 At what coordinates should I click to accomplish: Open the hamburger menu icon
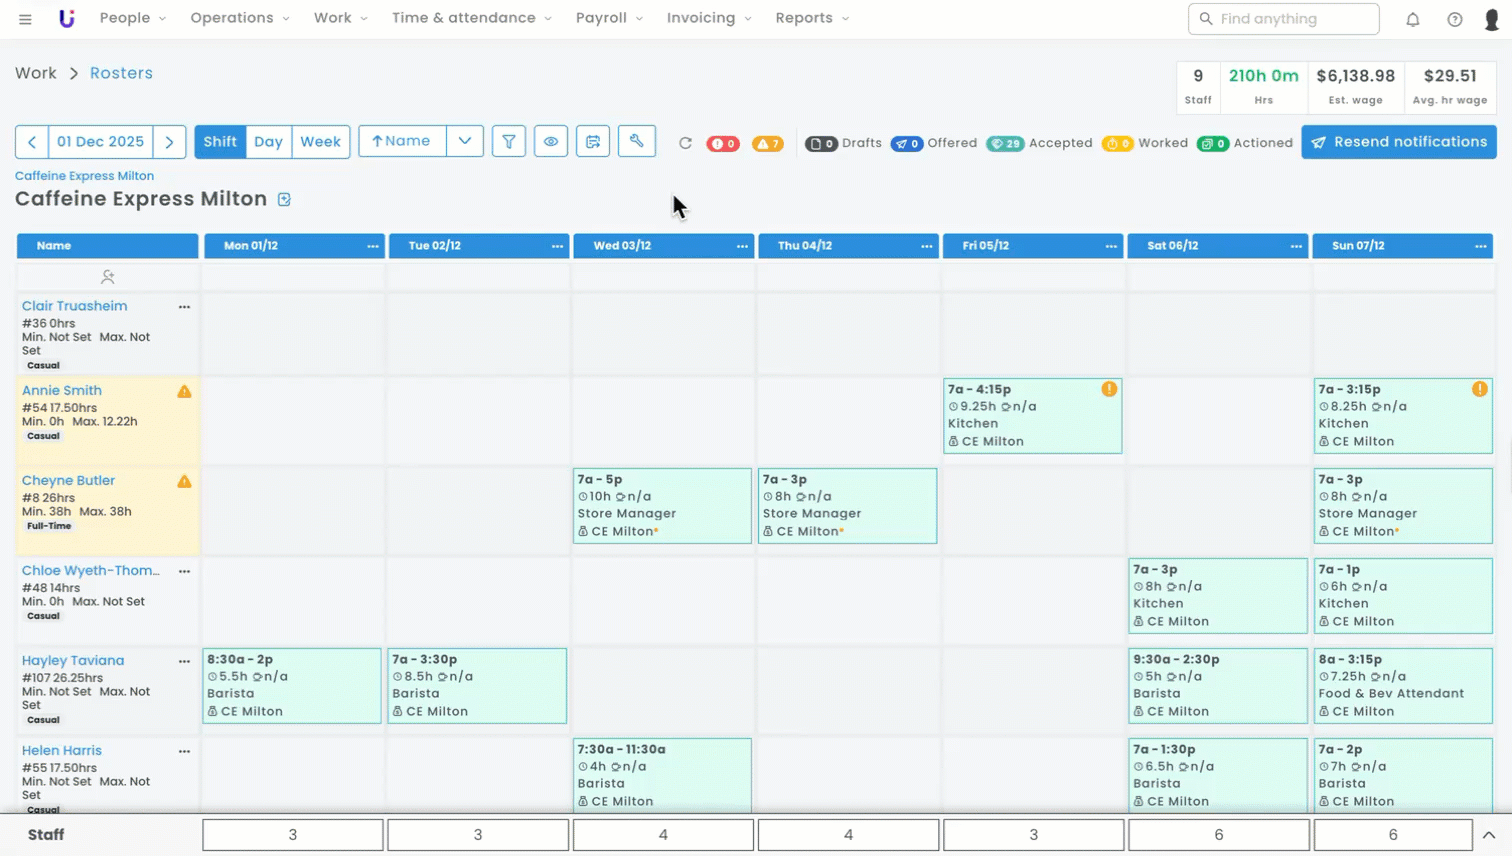point(25,19)
